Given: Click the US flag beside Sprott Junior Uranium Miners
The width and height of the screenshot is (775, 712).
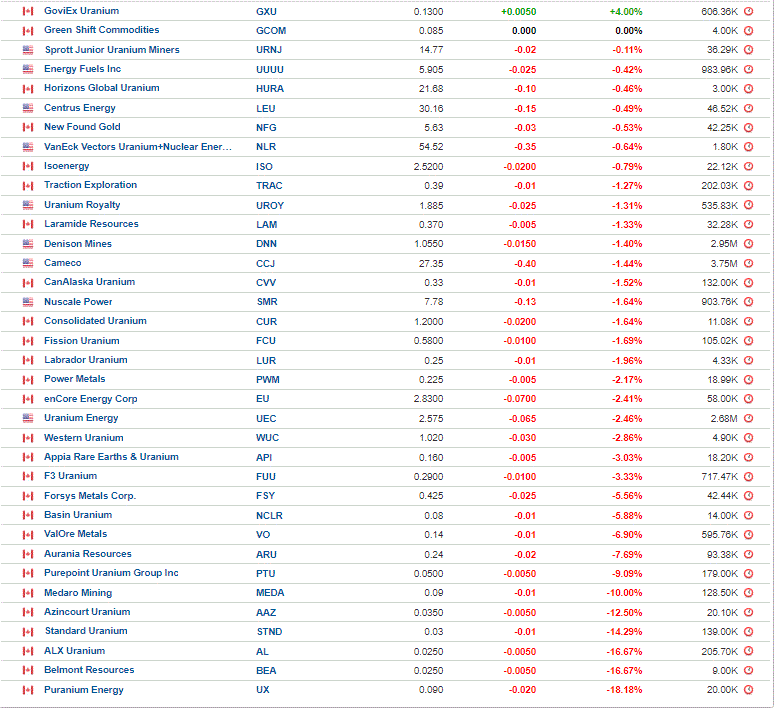Looking at the screenshot, I should (x=28, y=50).
